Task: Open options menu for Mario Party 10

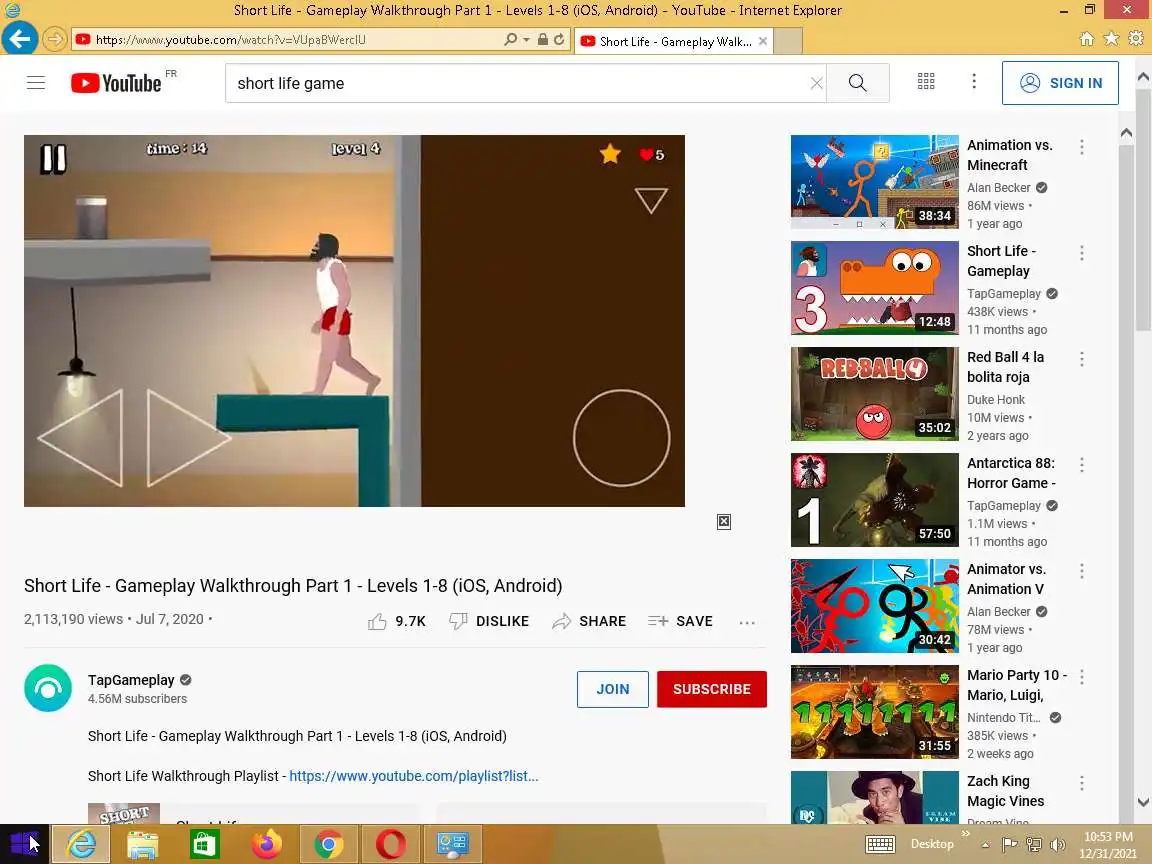Action: coord(1081,677)
